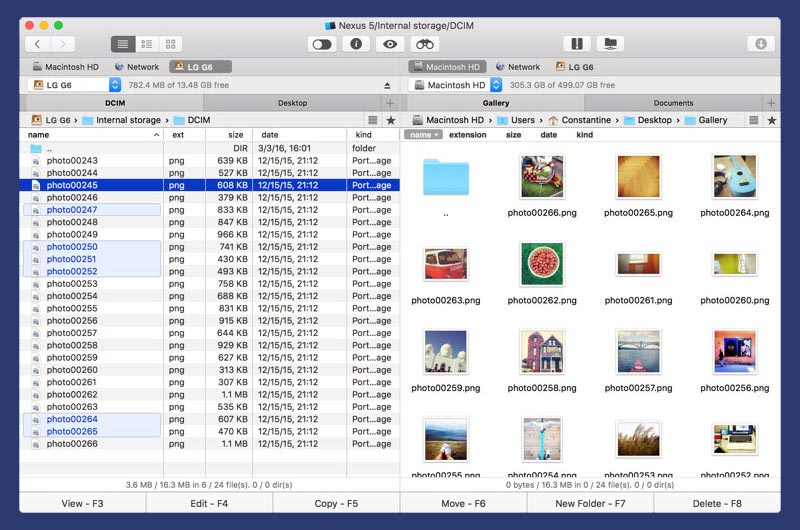
Task: Switch to the Desktop tab
Action: pyautogui.click(x=292, y=103)
